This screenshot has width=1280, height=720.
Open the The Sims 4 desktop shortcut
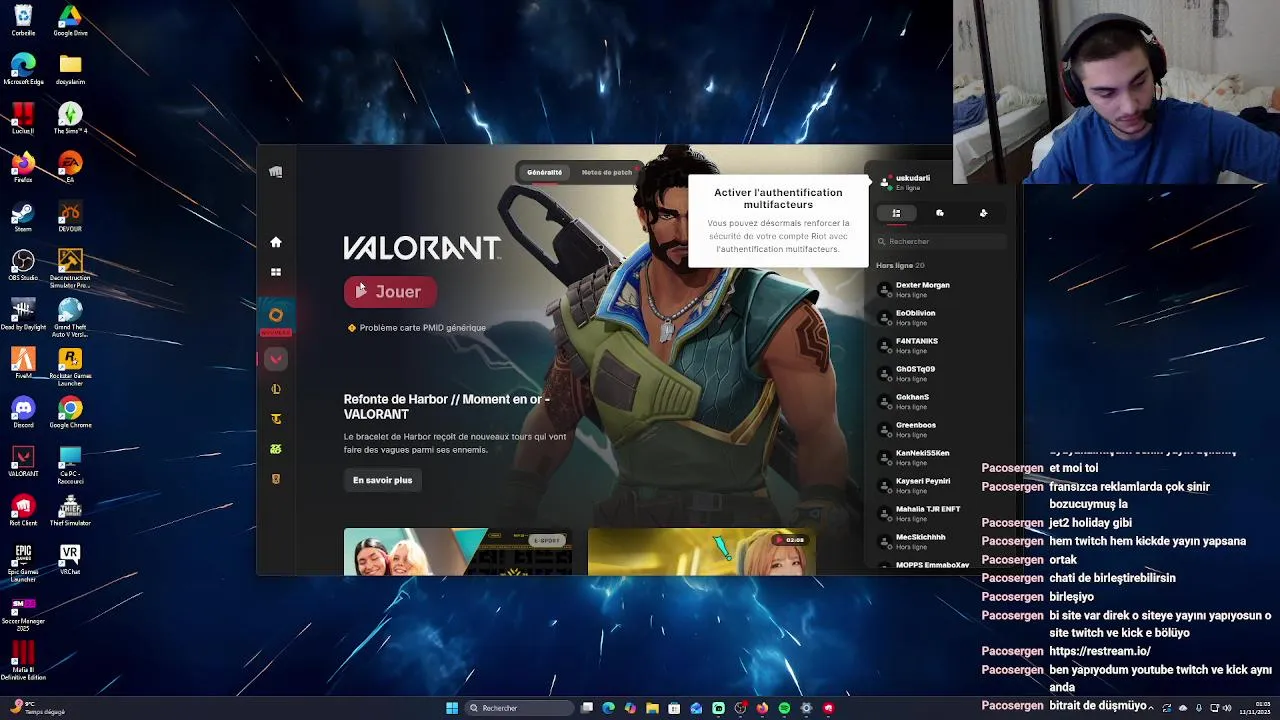(x=70, y=118)
